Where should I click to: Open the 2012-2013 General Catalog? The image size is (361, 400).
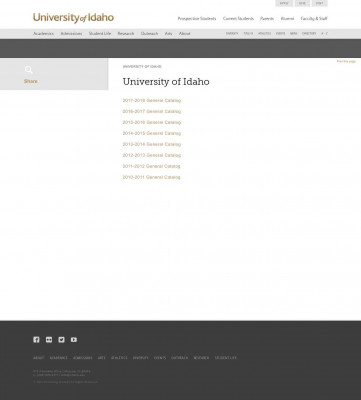[x=152, y=155]
